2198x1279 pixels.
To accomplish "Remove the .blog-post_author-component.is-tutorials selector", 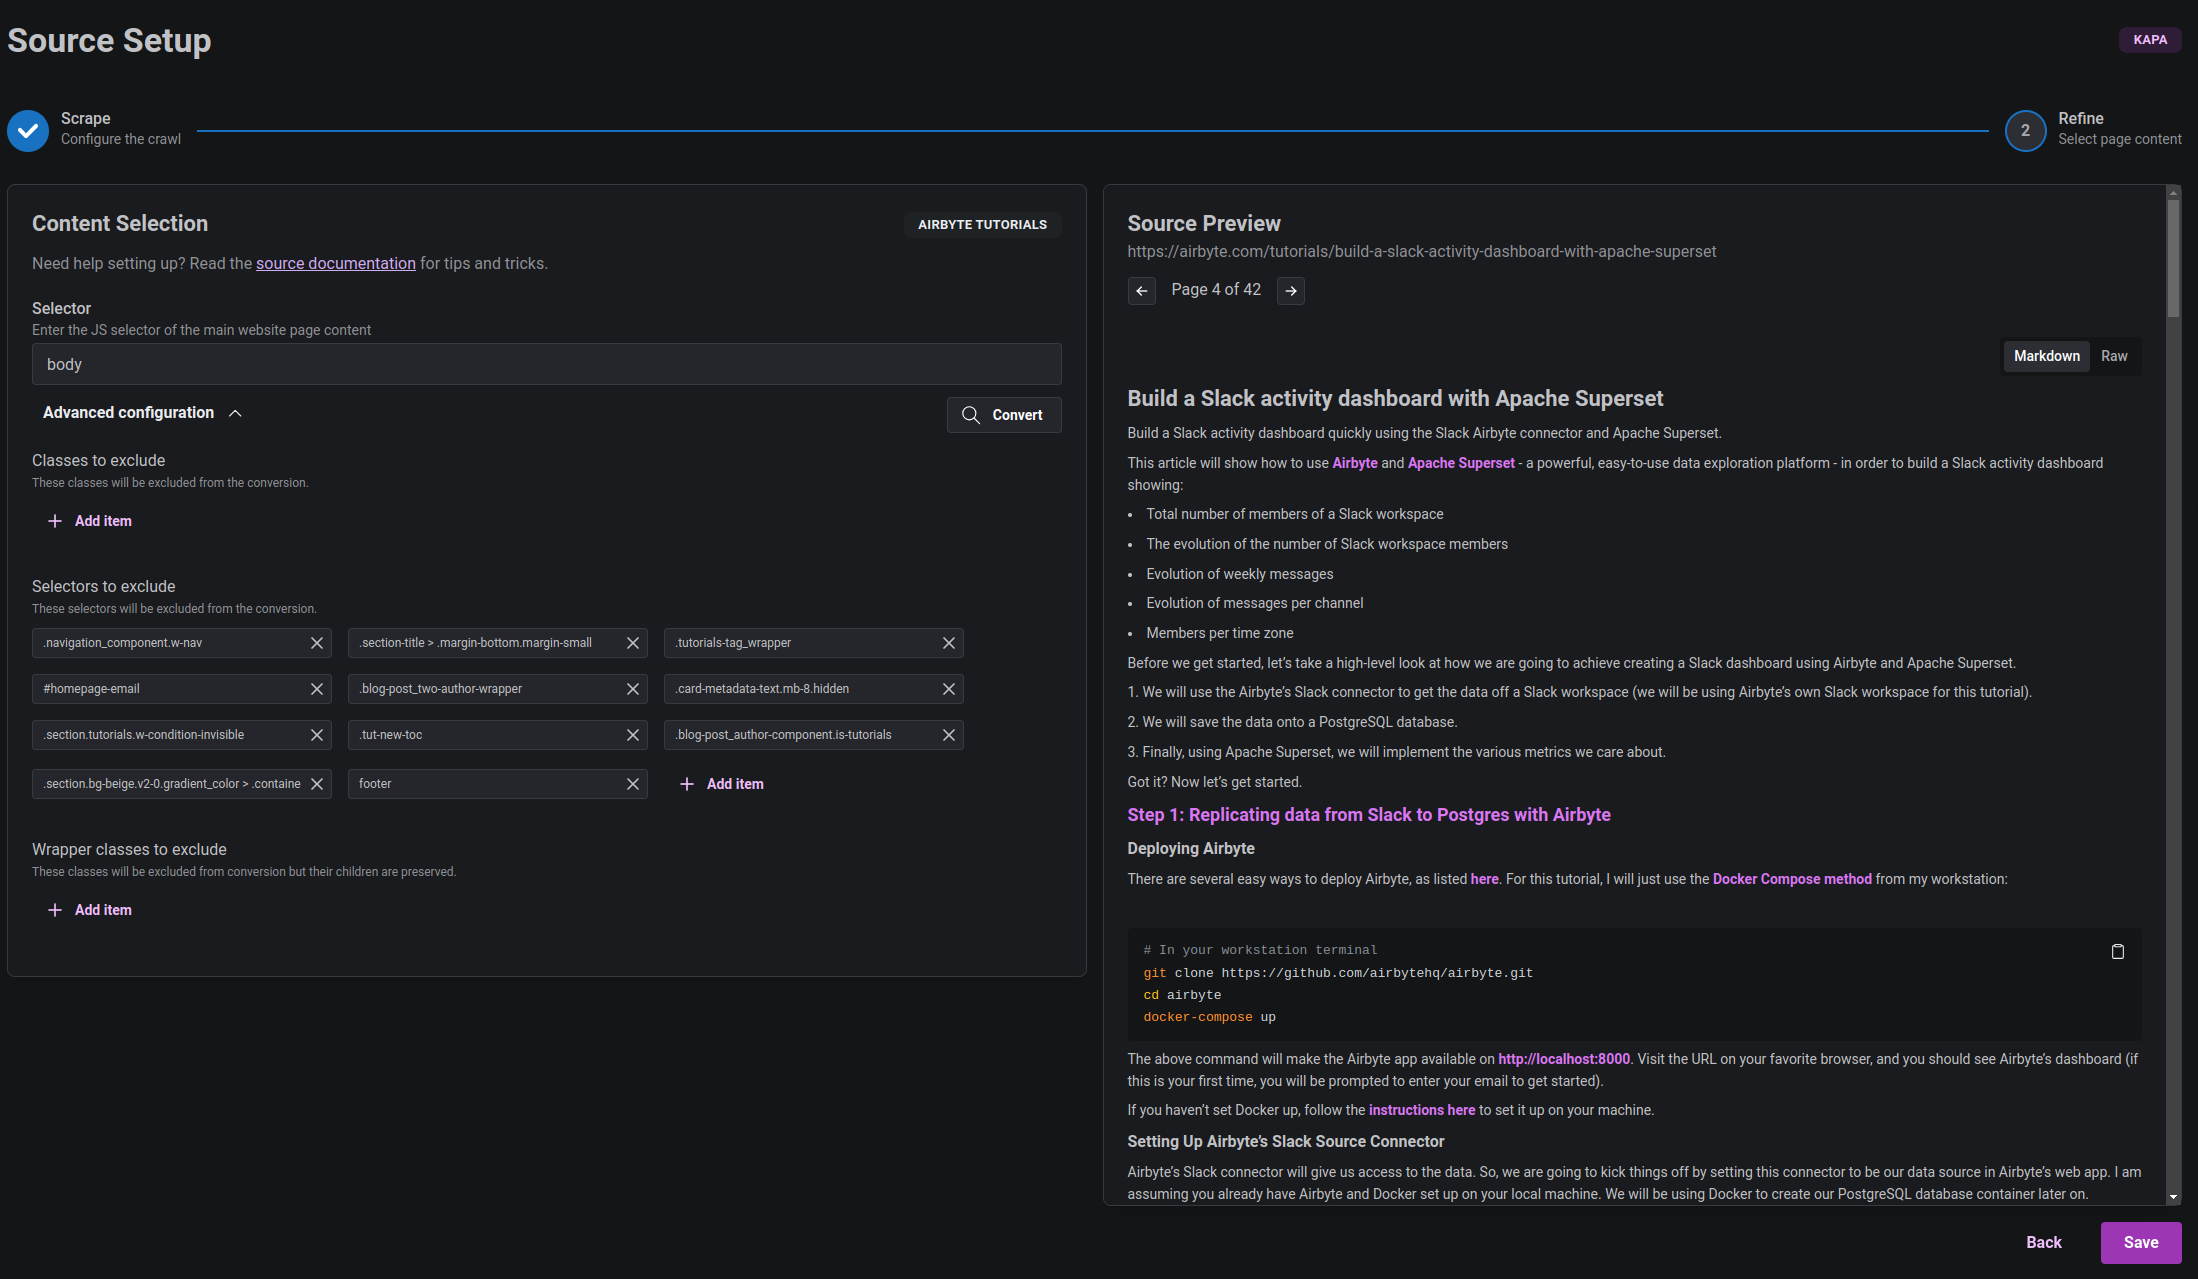I will [949, 735].
